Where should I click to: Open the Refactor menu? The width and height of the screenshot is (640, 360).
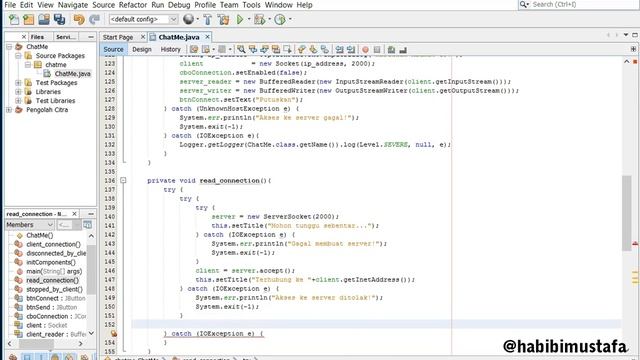coord(133,5)
